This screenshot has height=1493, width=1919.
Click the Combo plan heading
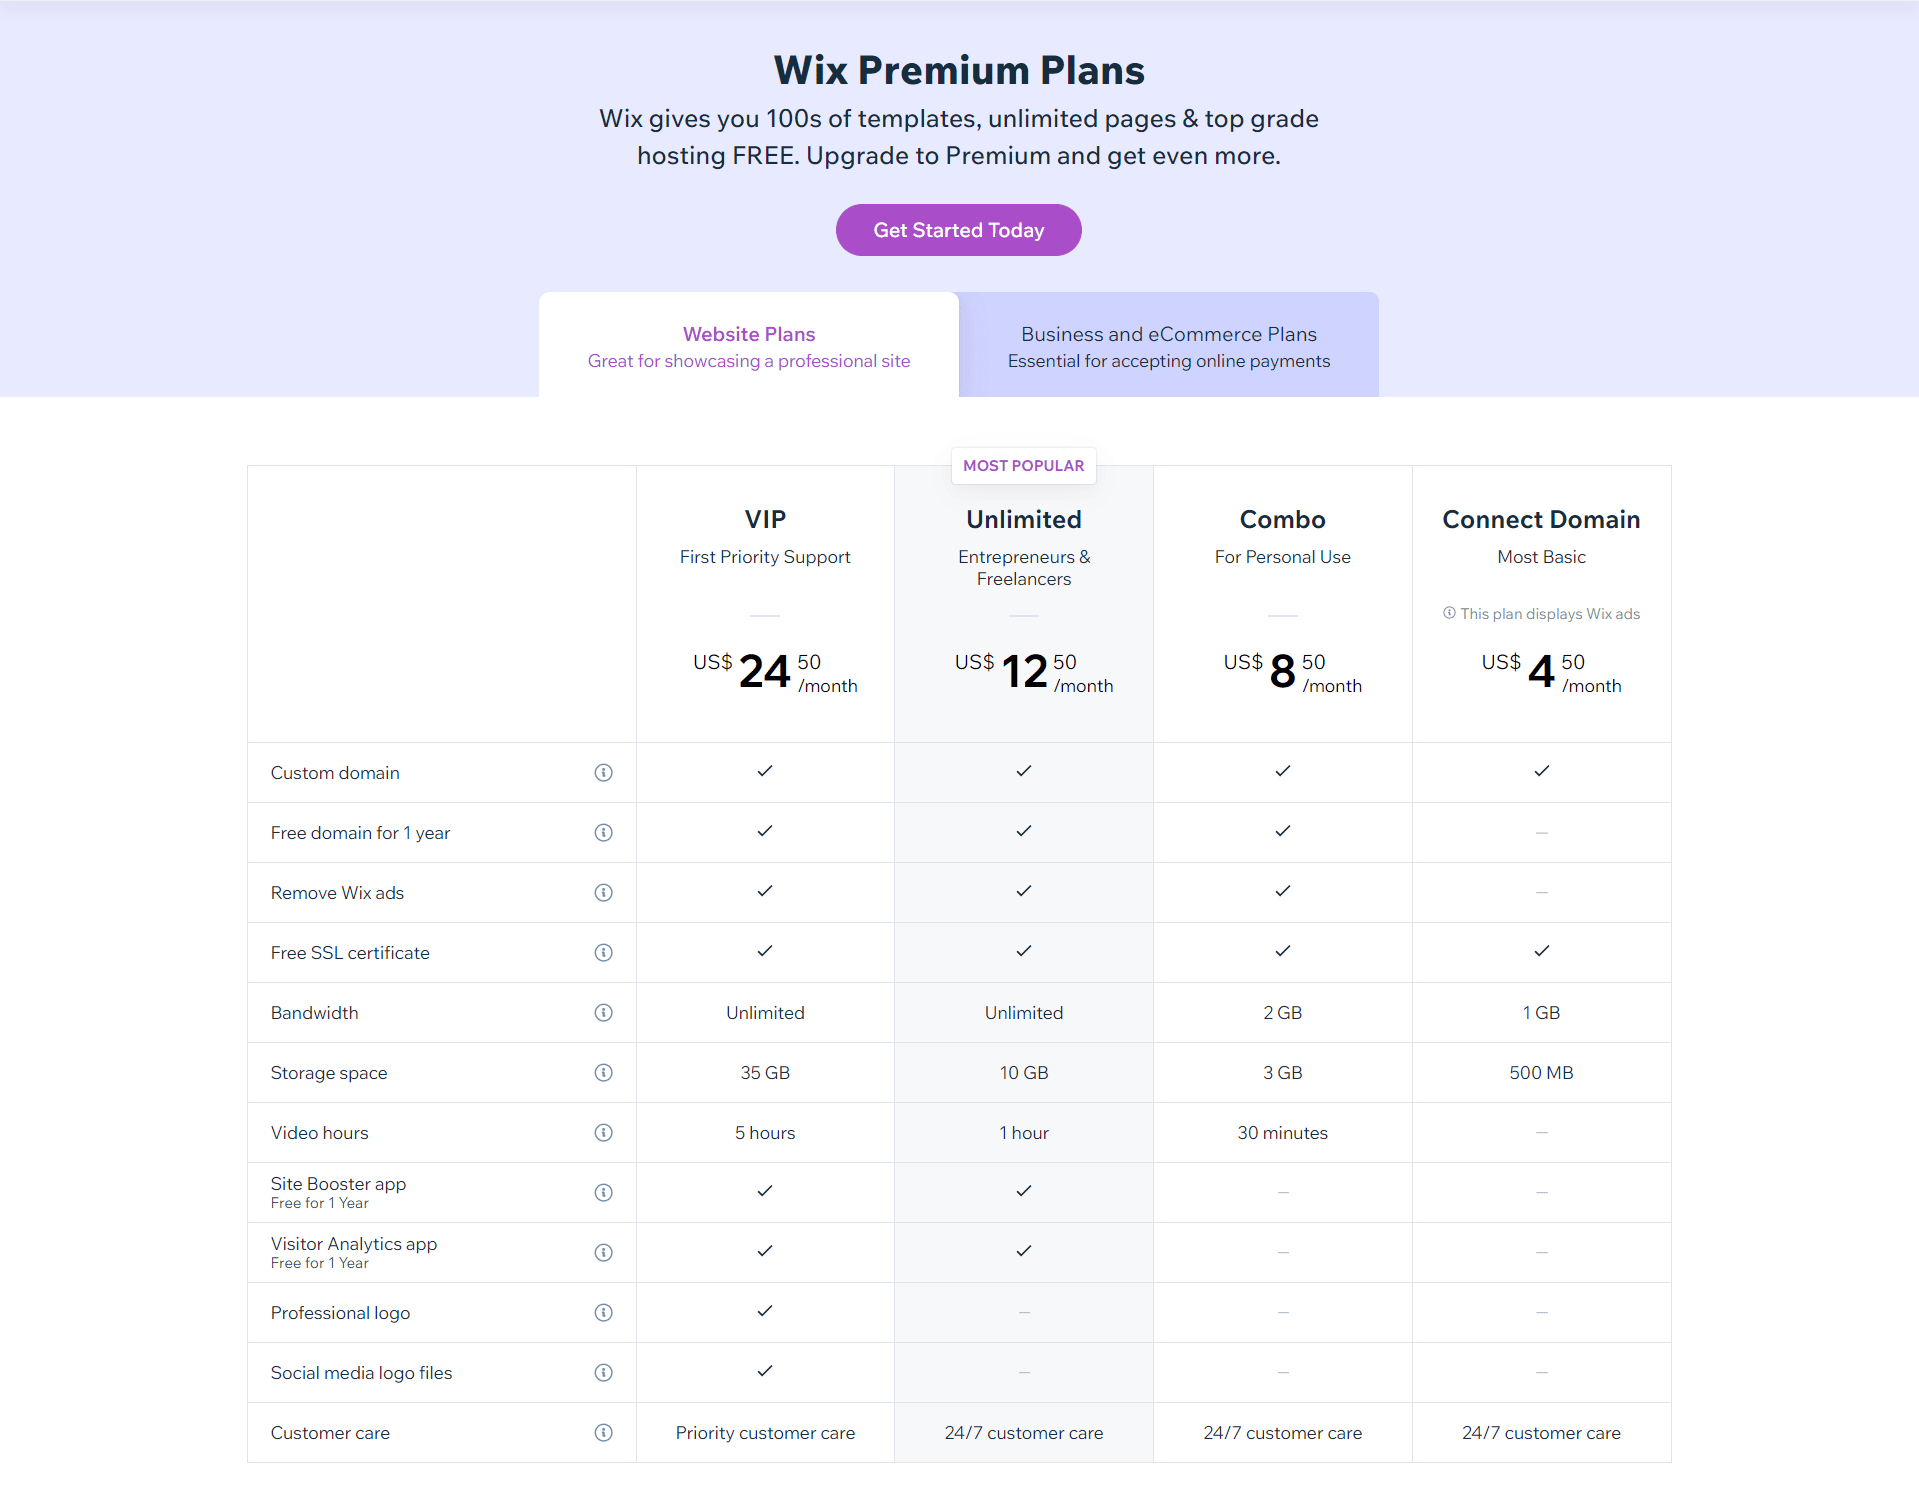[x=1282, y=520]
